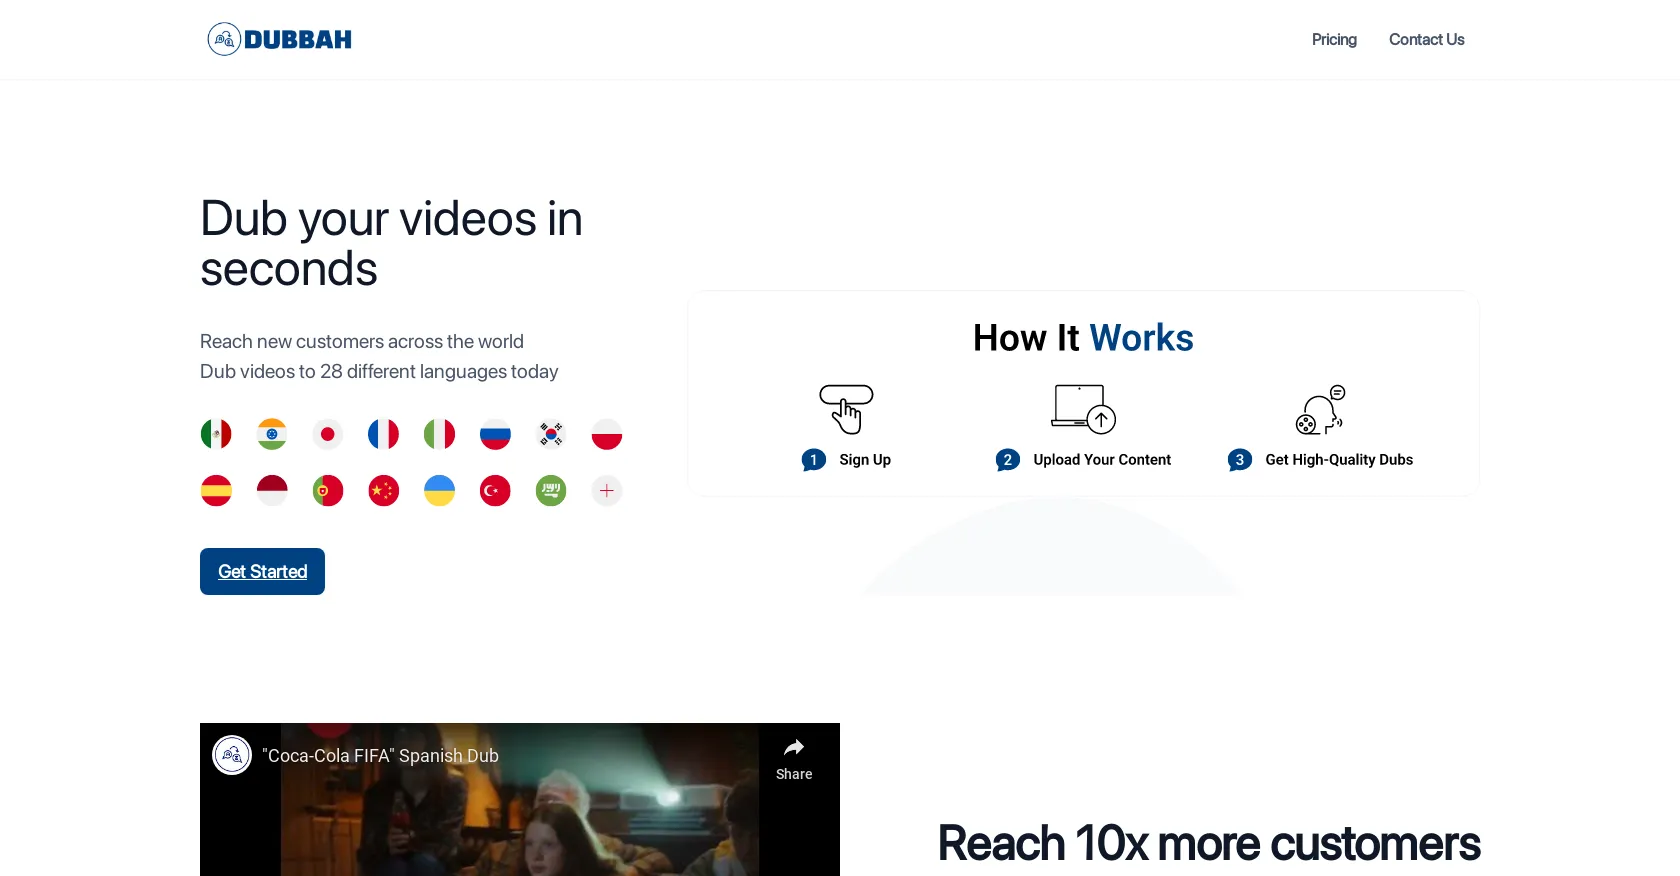Image resolution: width=1680 pixels, height=876 pixels.
Task: Click the Portugal flag icon
Action: [327, 490]
